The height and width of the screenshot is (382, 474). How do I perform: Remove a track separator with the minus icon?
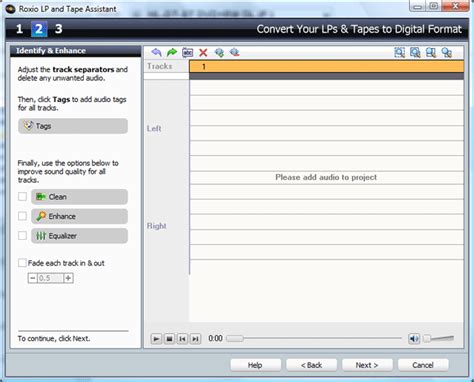(235, 52)
